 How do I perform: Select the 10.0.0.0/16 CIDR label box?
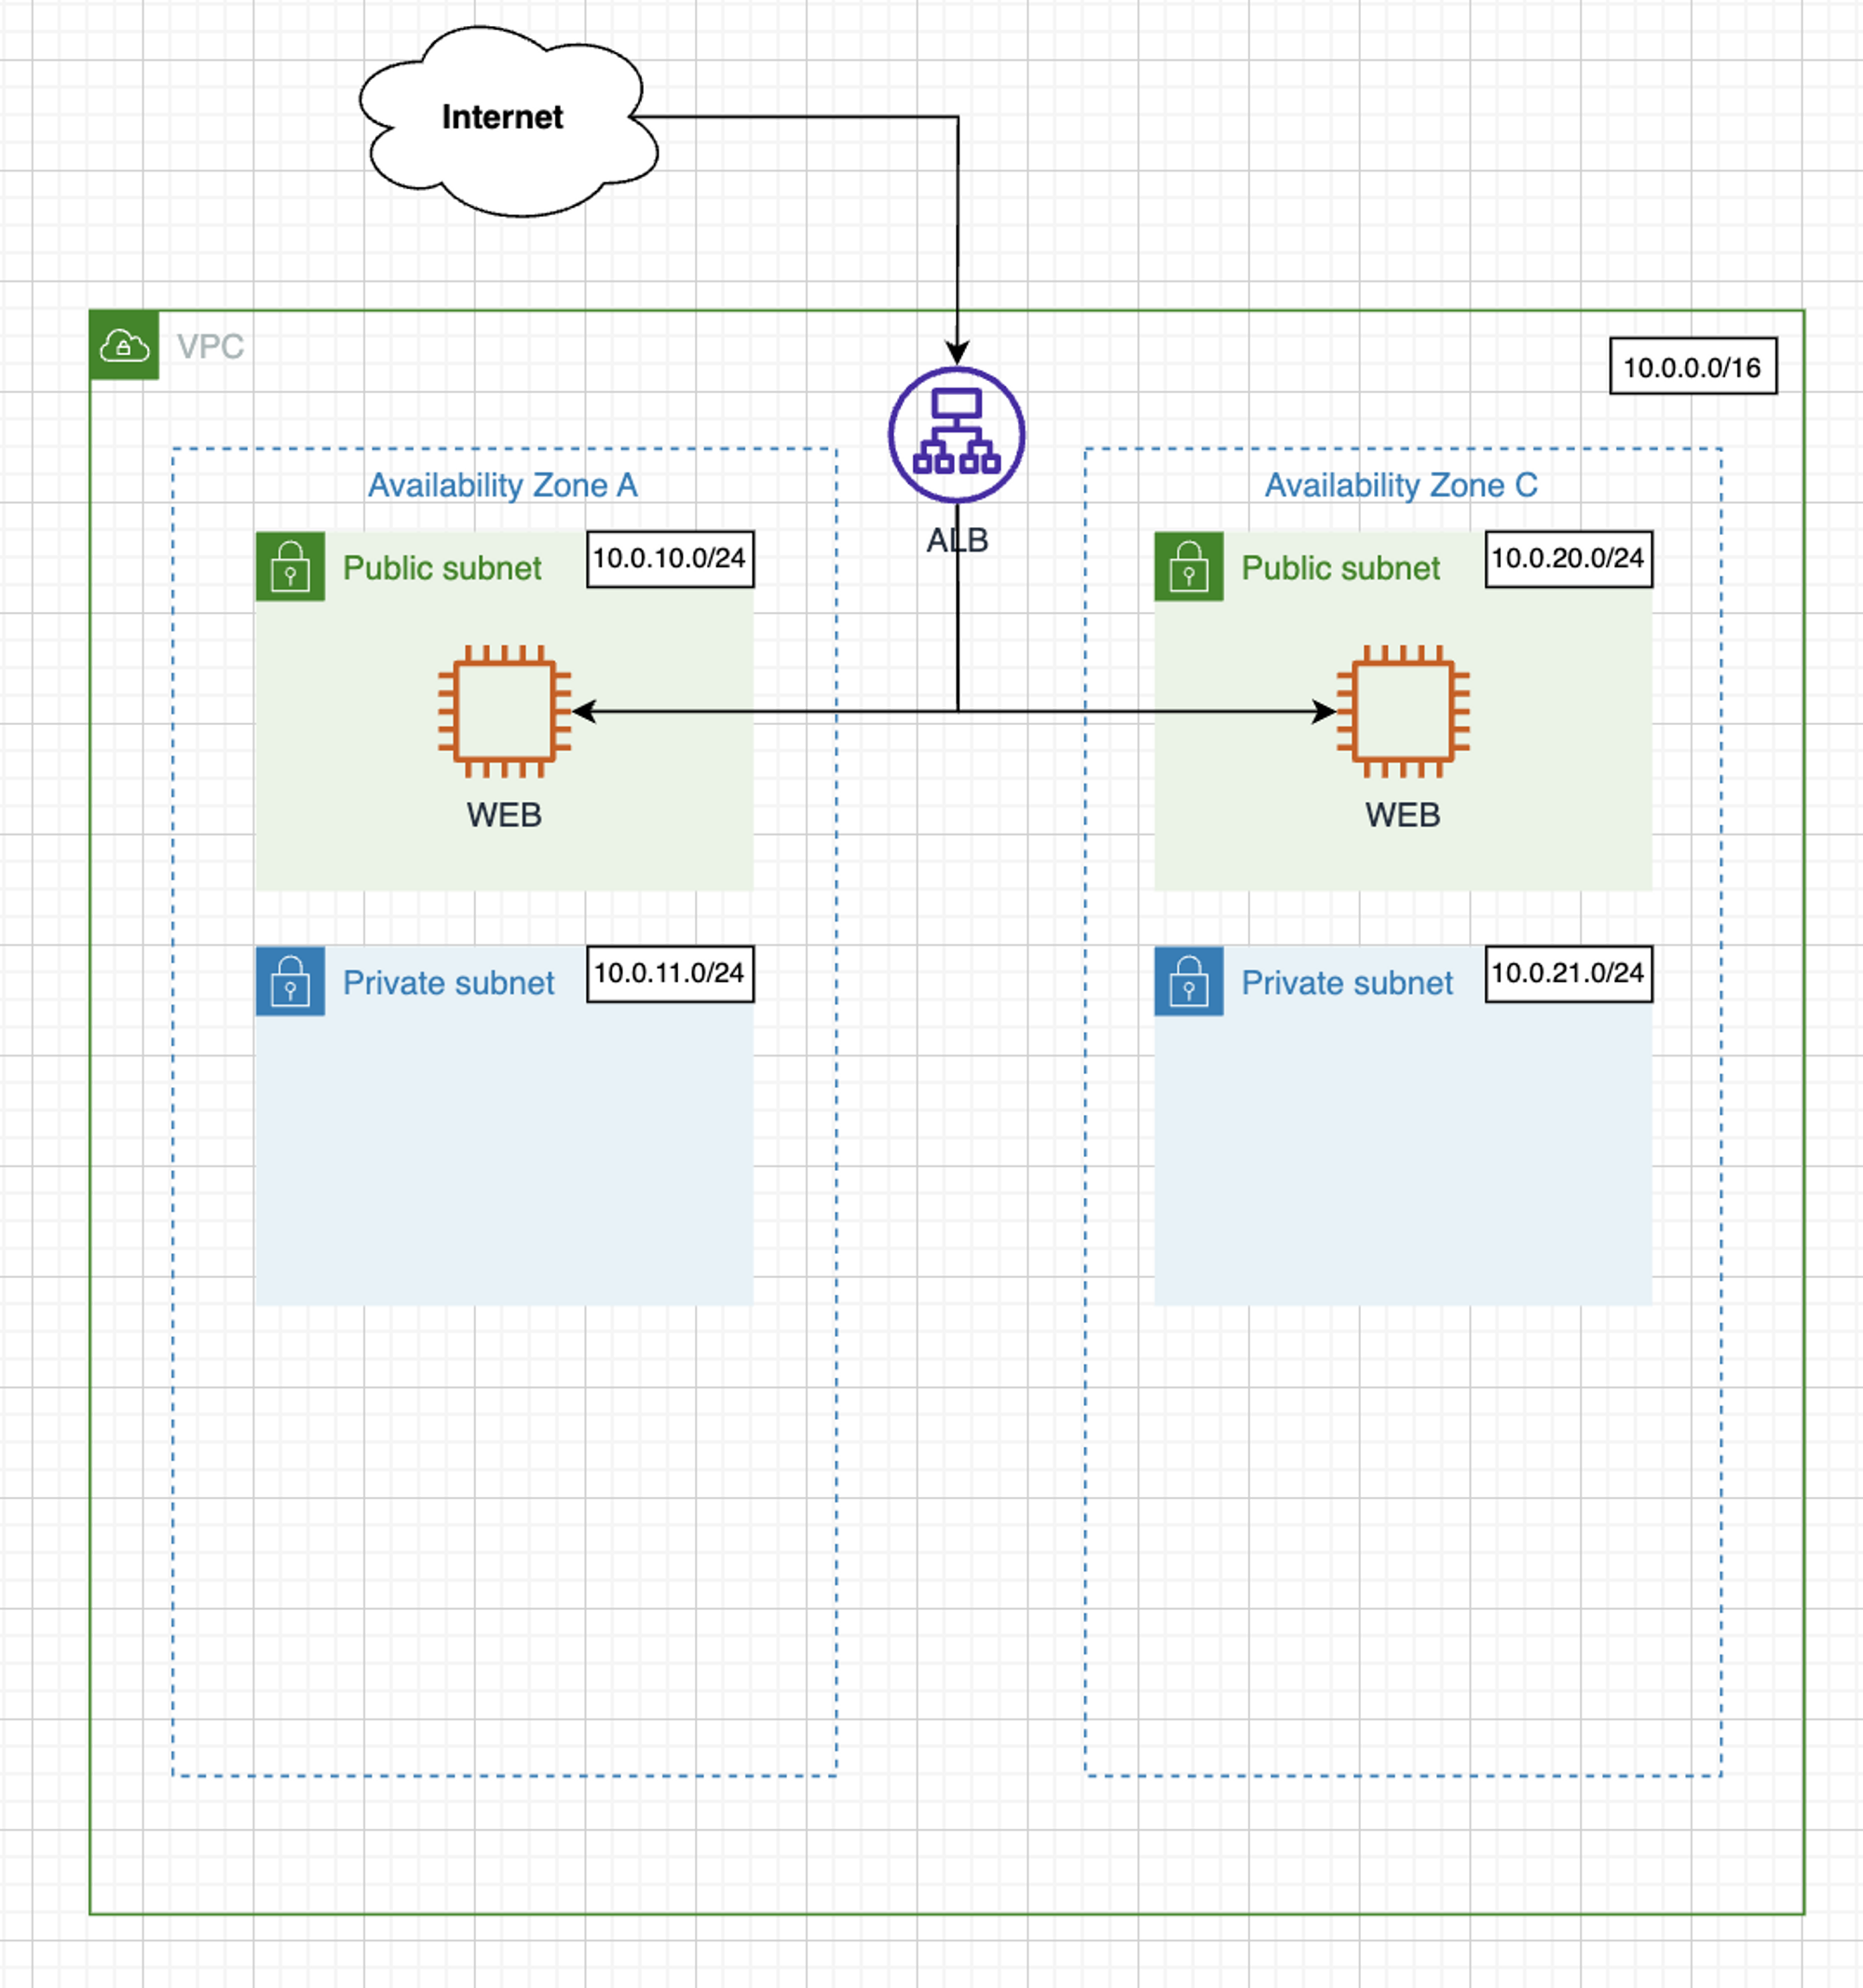point(1692,367)
